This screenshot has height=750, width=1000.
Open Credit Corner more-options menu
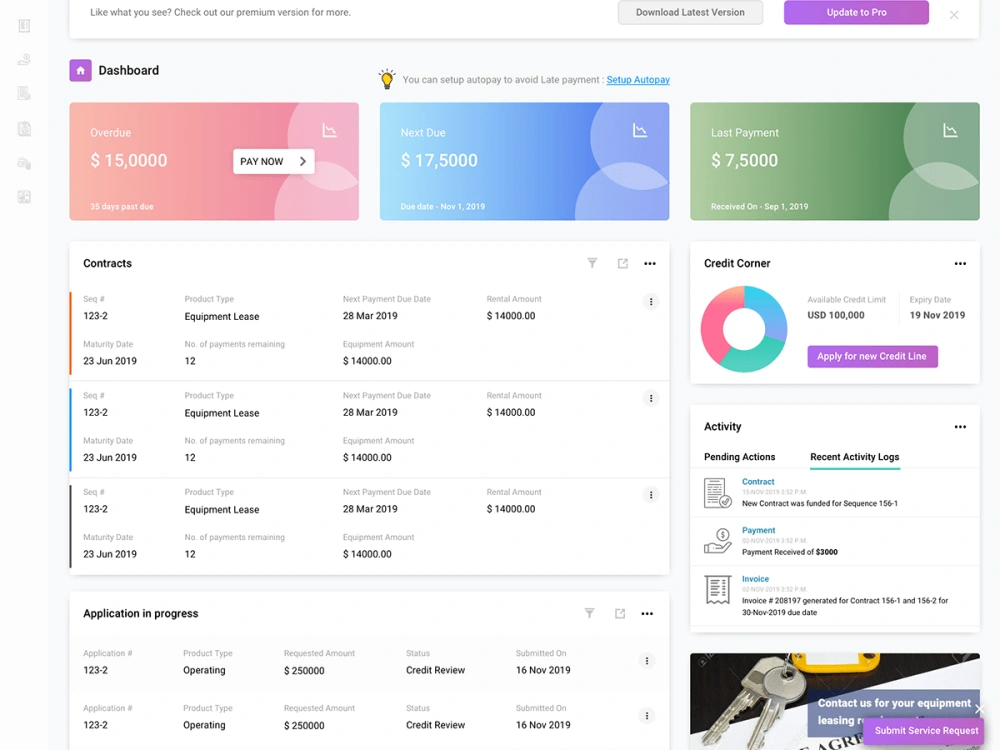(x=960, y=263)
